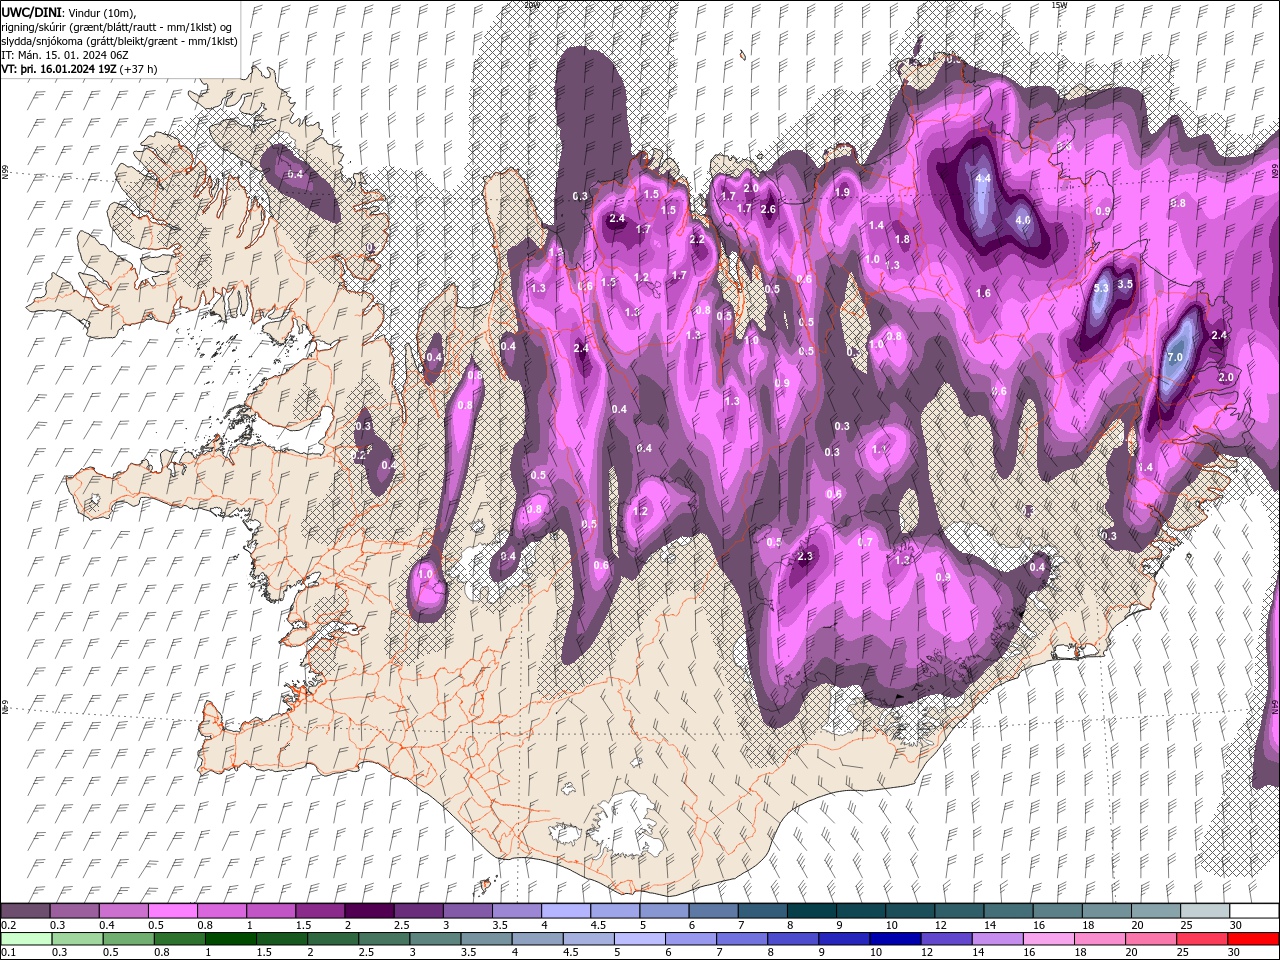The height and width of the screenshot is (960, 1280).
Task: Click the 7.0 precipitation value on map
Action: [x=1175, y=357]
